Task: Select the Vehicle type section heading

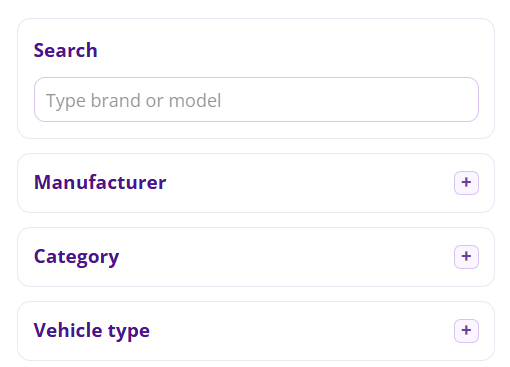Action: tap(92, 331)
